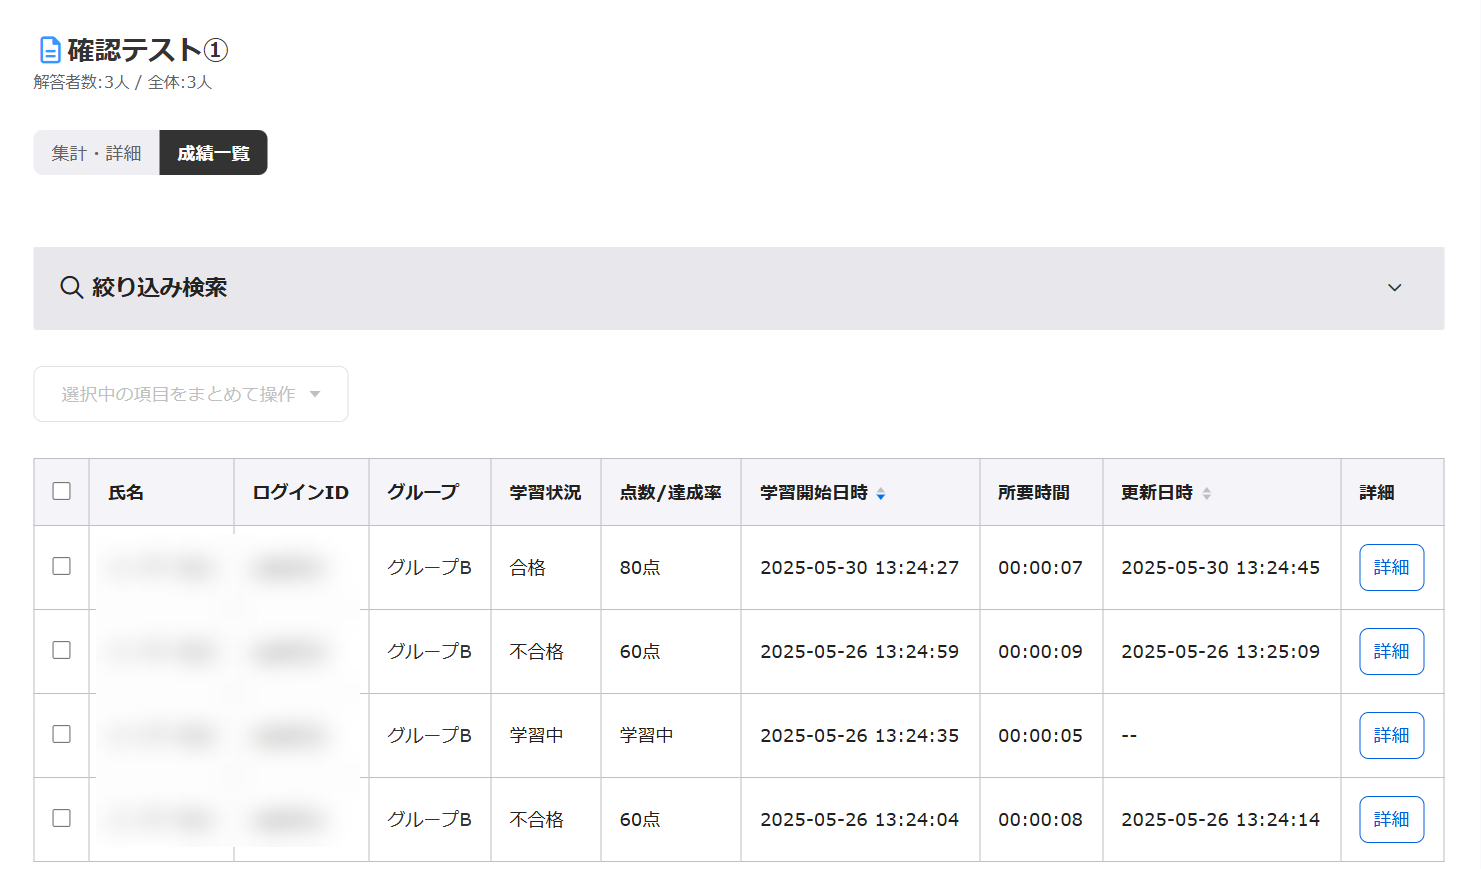
Task: Click the 点数/達成率 column header
Action: [670, 492]
